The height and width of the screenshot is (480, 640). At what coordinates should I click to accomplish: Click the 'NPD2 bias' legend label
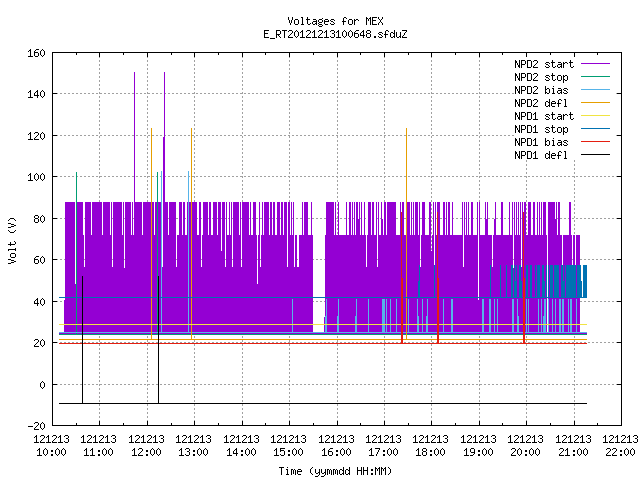[x=541, y=90]
